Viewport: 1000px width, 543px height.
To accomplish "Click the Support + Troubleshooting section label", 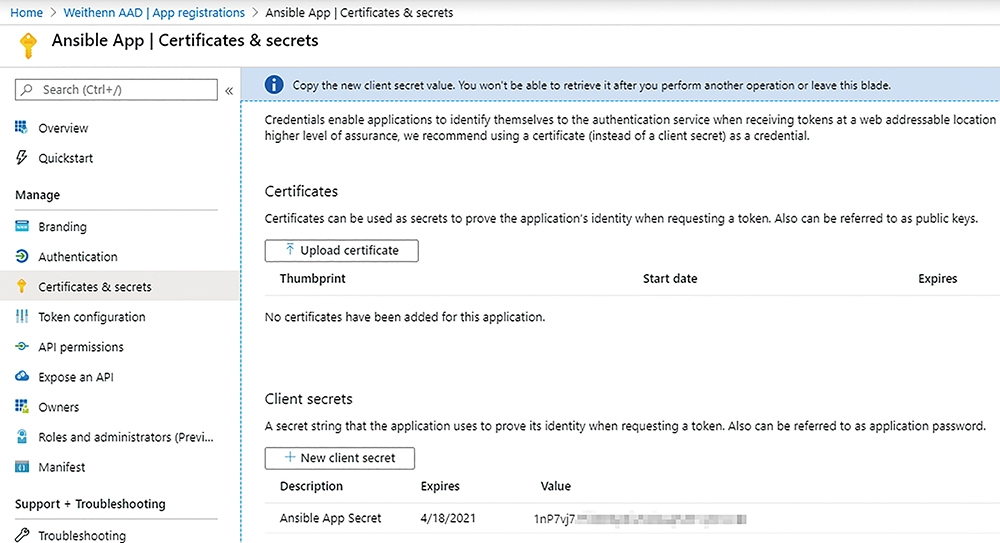I will pyautogui.click(x=90, y=503).
